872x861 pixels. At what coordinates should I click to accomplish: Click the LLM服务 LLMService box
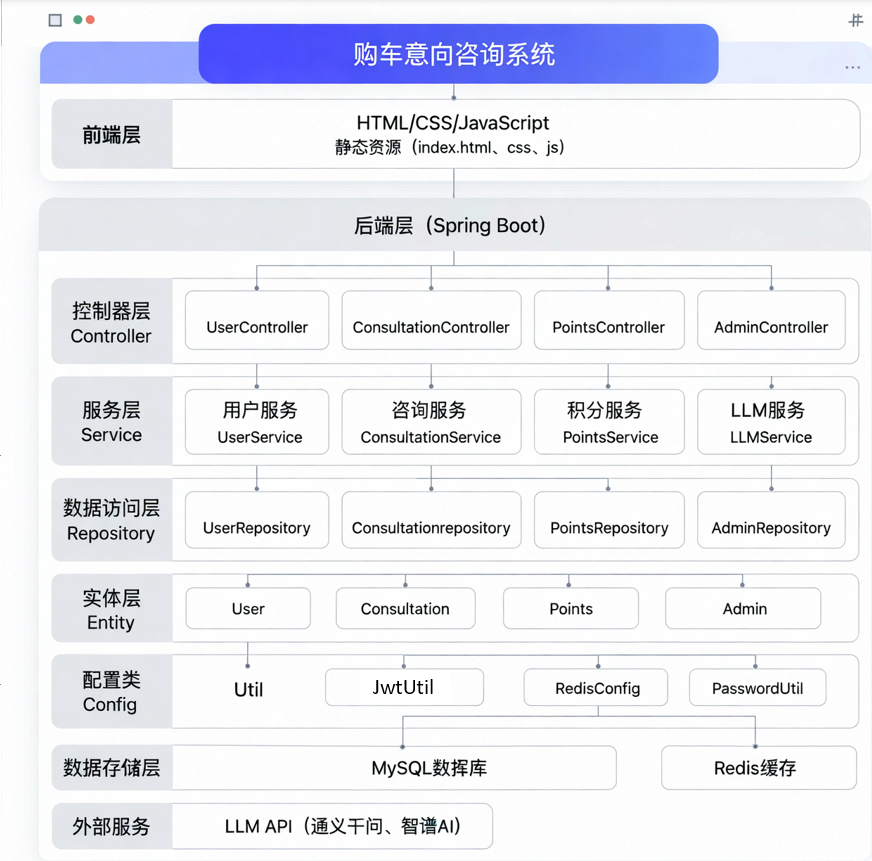771,422
